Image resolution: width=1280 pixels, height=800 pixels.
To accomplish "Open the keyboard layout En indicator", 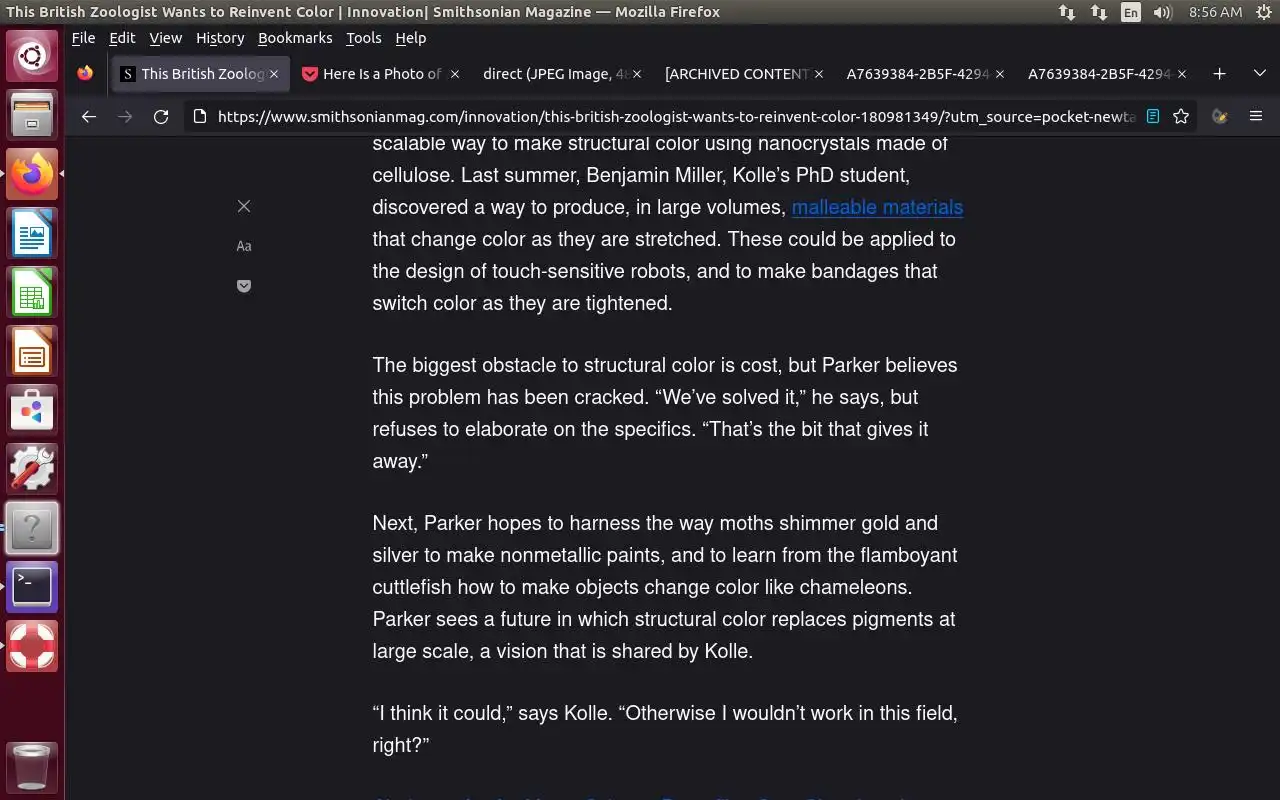I will pyautogui.click(x=1130, y=12).
